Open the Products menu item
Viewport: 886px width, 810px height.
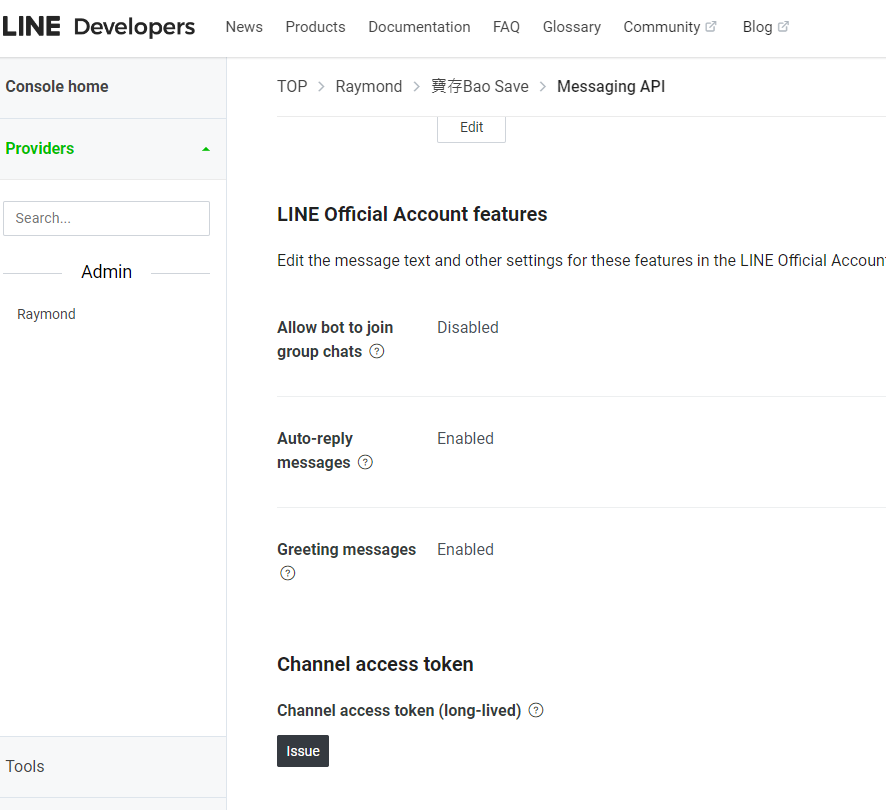click(x=315, y=27)
